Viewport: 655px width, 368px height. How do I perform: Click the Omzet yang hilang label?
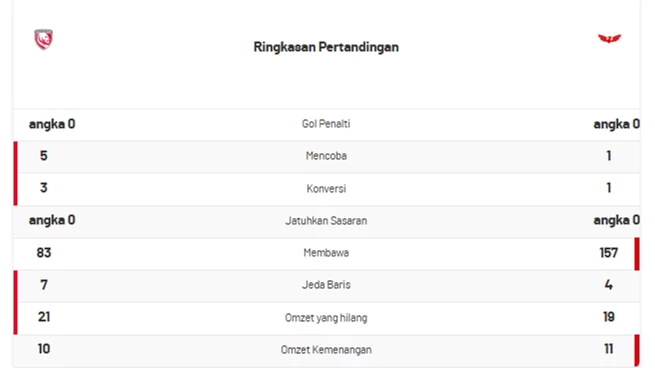tap(326, 317)
